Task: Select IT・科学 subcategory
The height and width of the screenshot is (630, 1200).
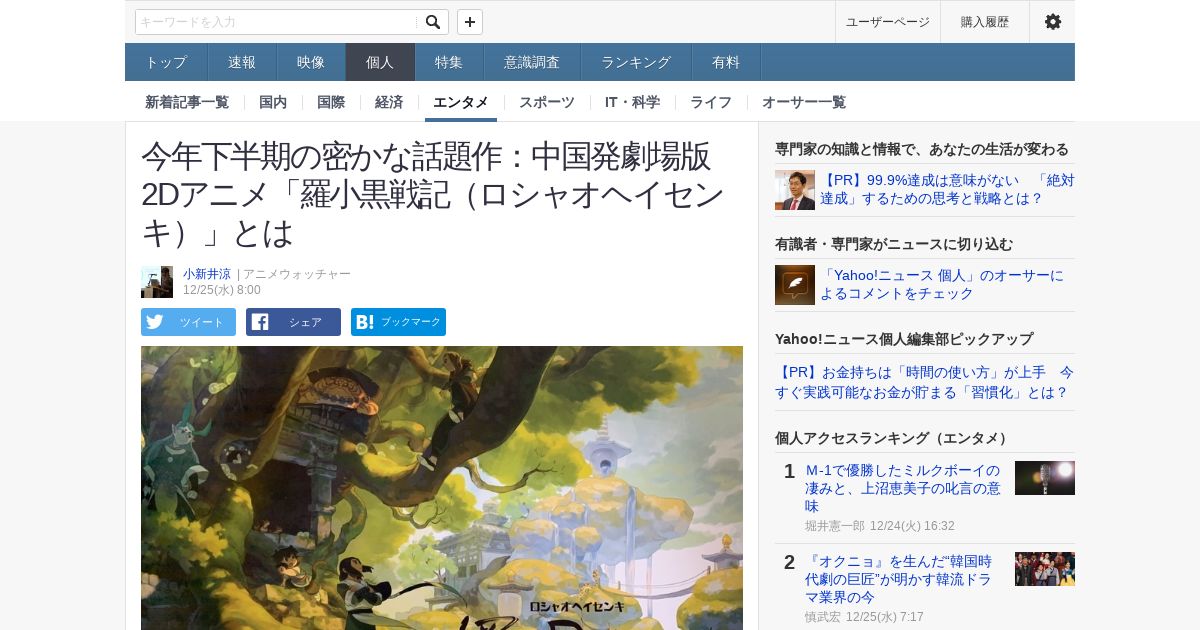Action: (x=632, y=102)
